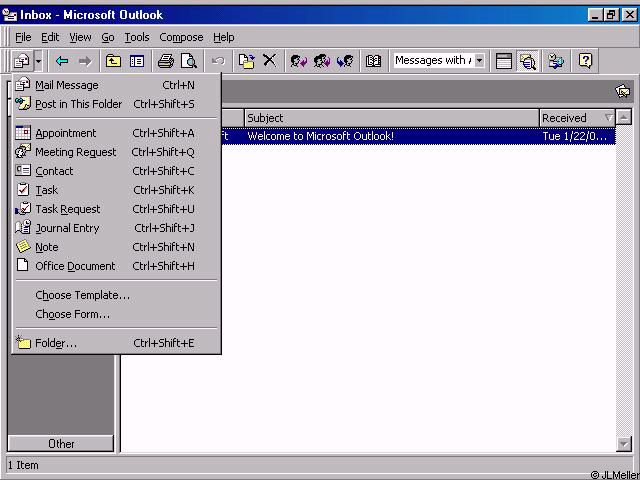Choose Task Request menu entry
Screen dimensions: 640x480
coord(116,209)
